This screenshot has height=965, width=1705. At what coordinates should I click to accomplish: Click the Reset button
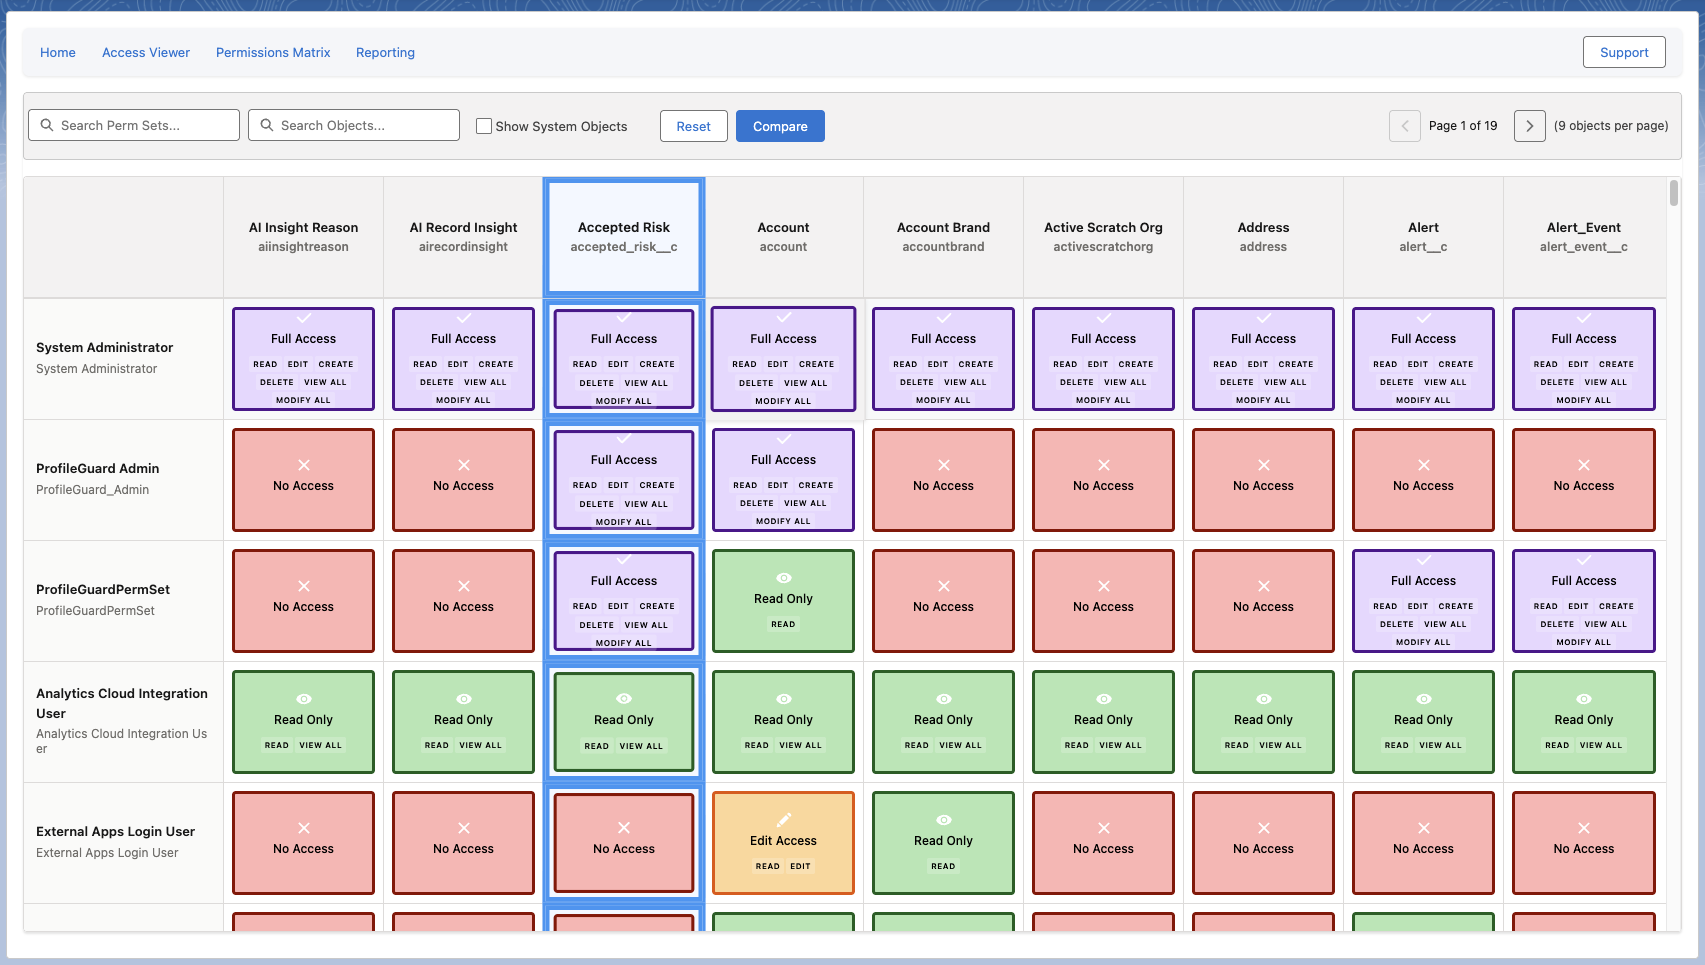click(693, 126)
